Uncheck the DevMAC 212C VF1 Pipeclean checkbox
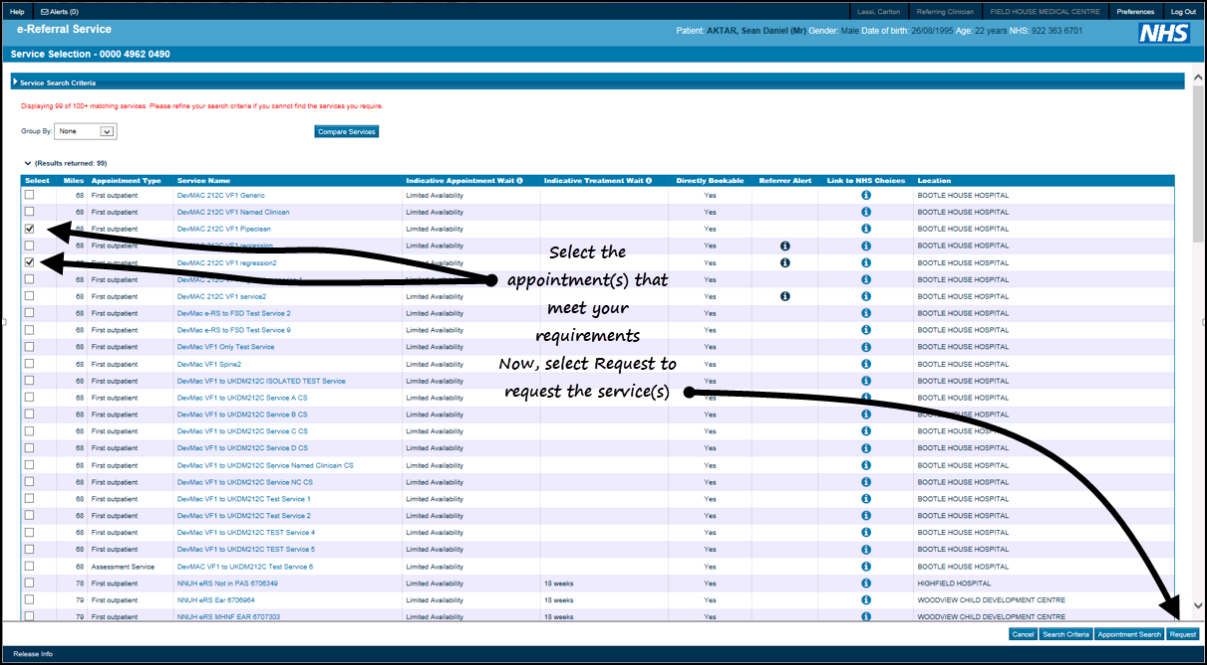This screenshot has height=665, width=1207. tap(30, 229)
